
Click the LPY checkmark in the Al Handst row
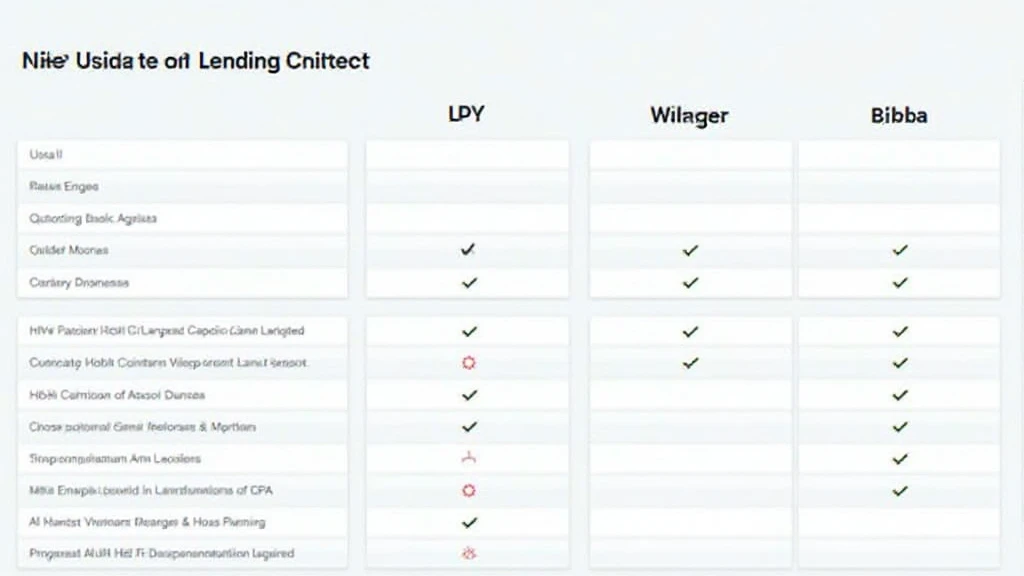click(468, 522)
